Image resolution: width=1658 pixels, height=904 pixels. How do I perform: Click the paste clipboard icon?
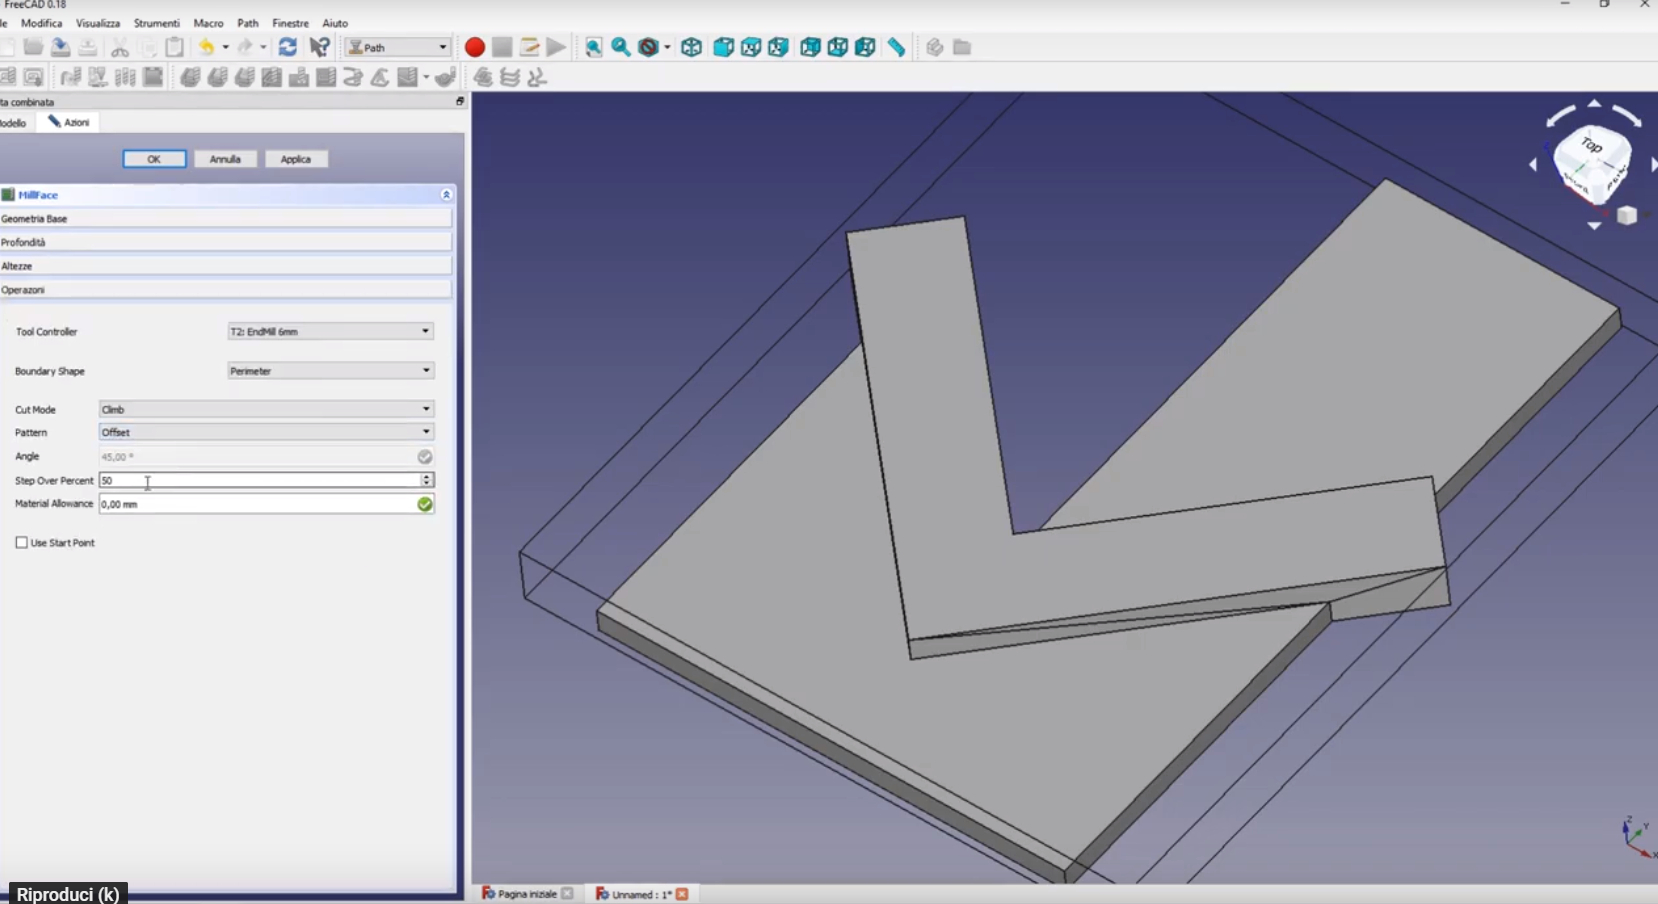click(175, 47)
